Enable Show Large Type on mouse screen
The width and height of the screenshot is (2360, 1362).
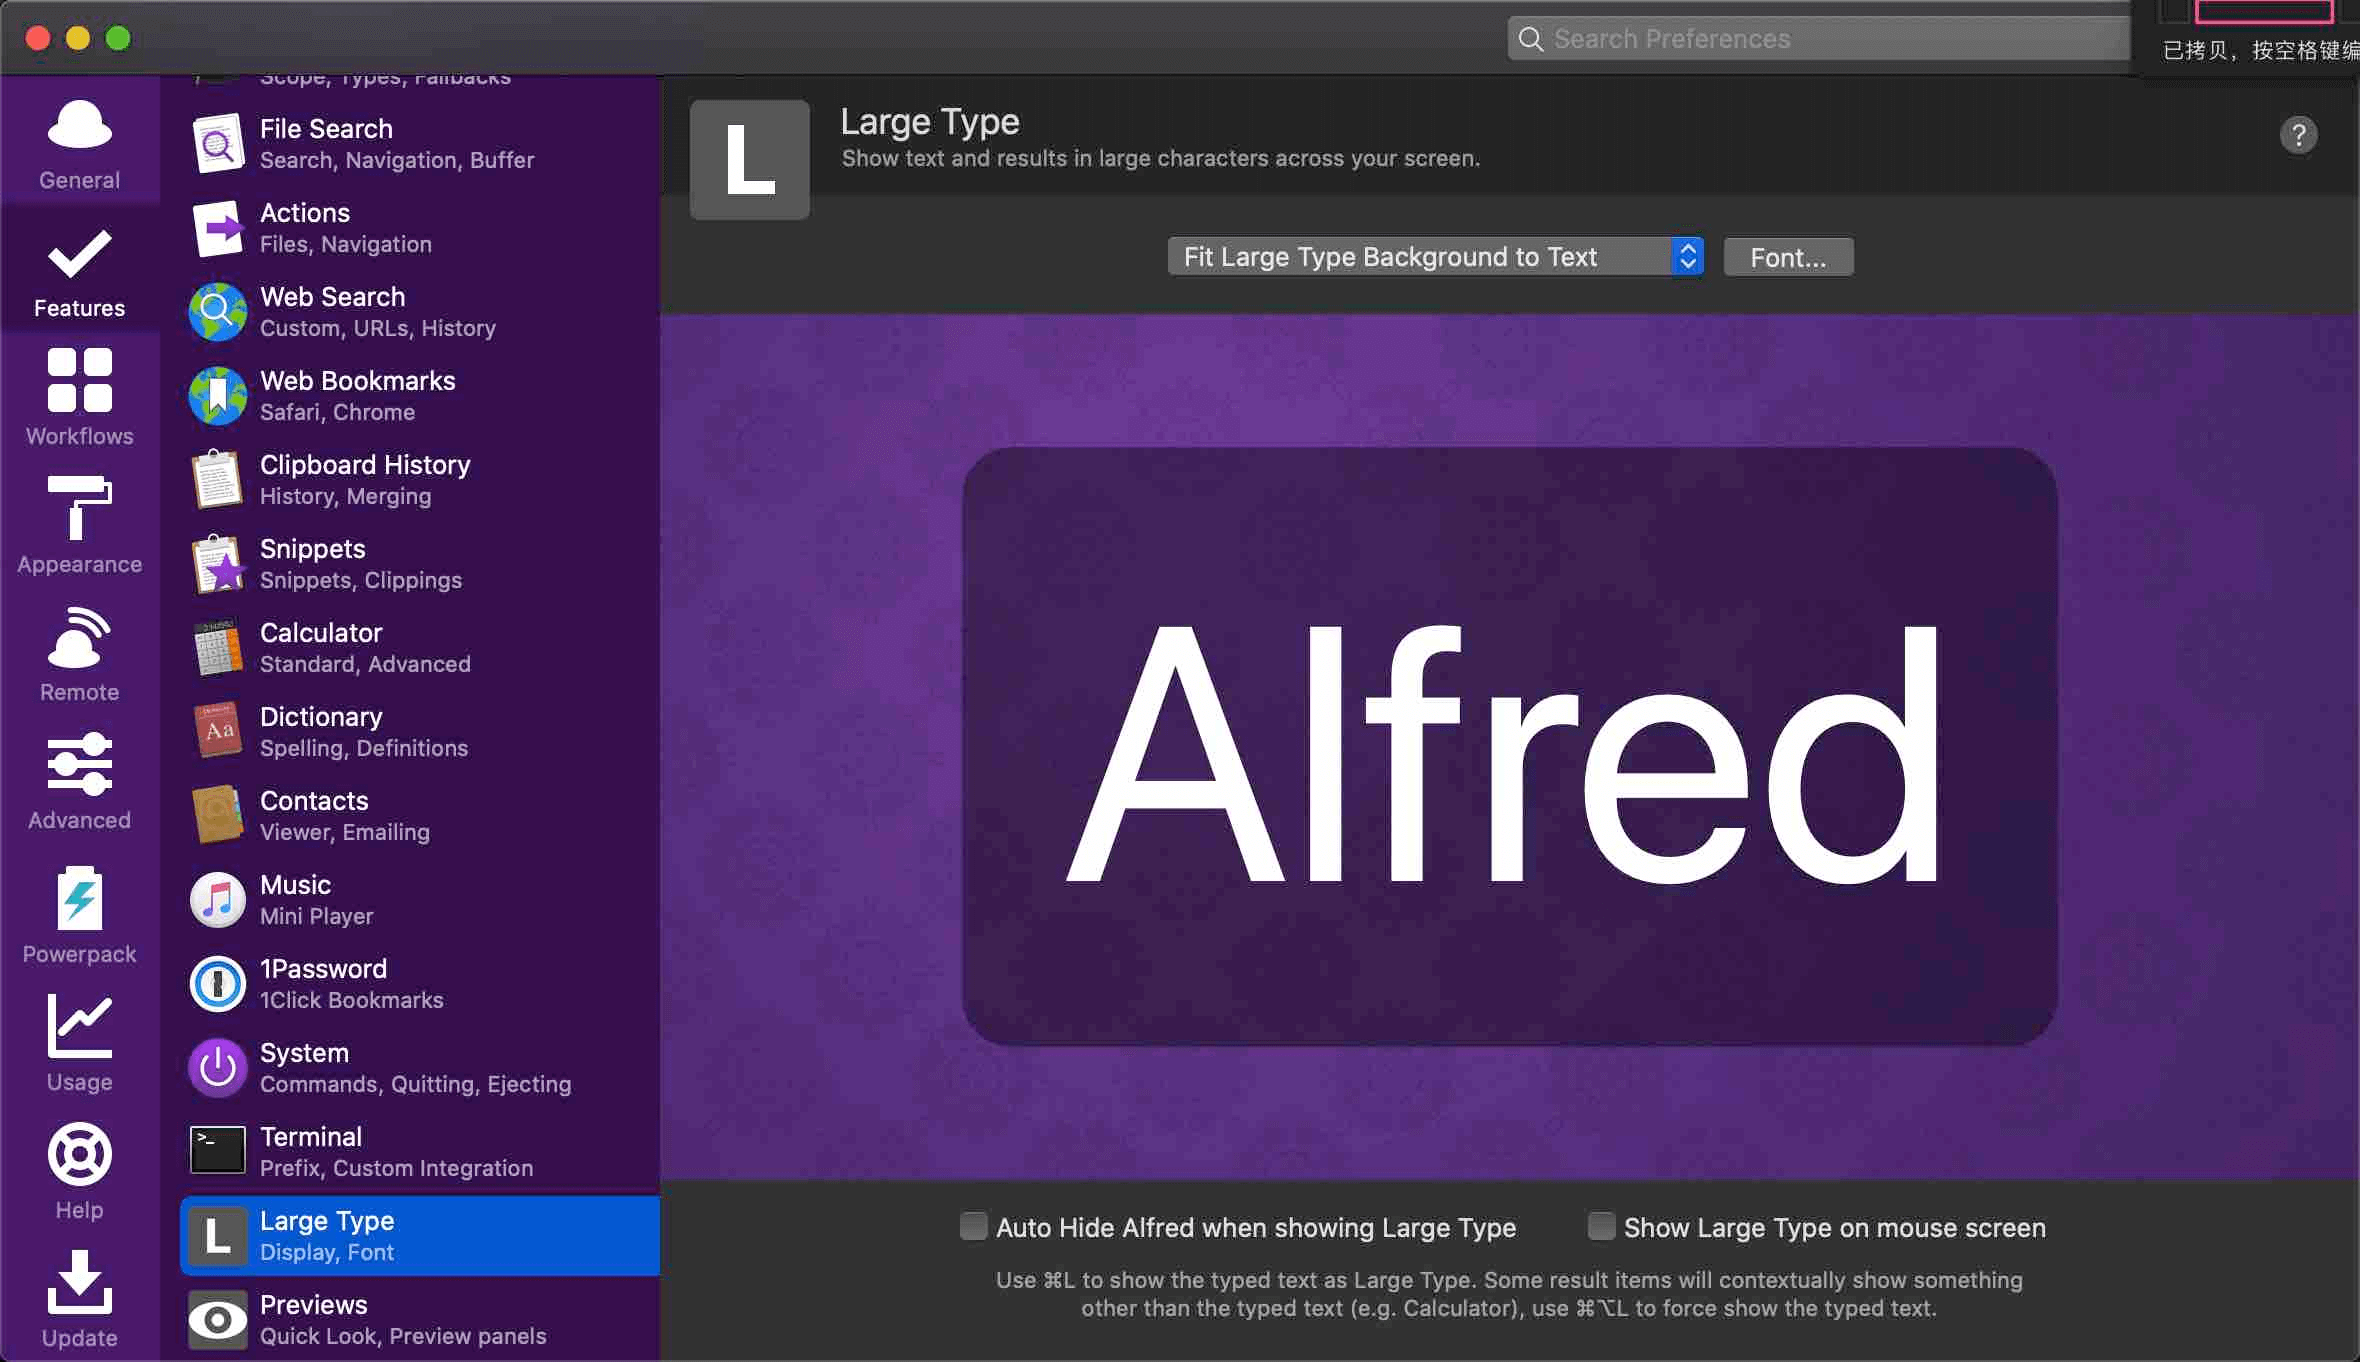[x=1601, y=1227]
